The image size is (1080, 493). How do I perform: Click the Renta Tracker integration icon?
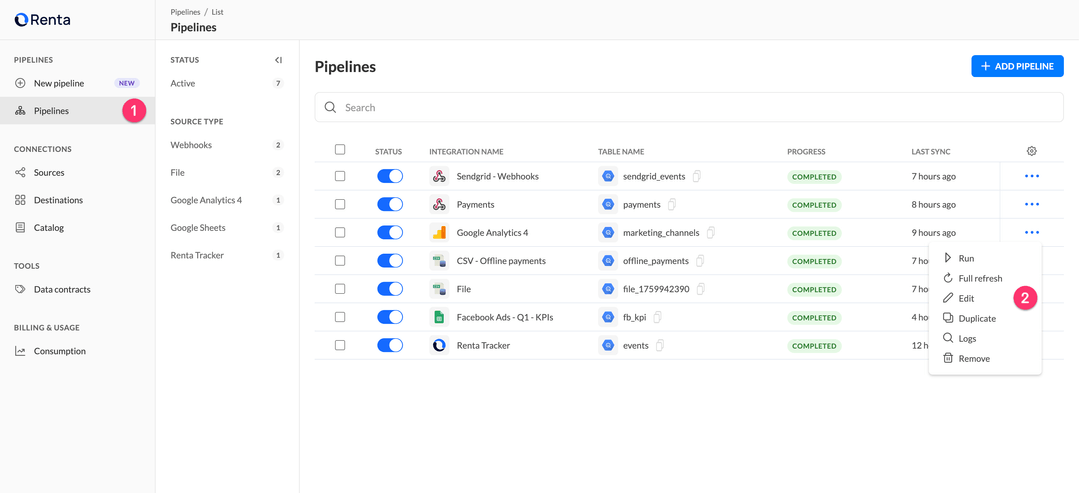tap(439, 345)
